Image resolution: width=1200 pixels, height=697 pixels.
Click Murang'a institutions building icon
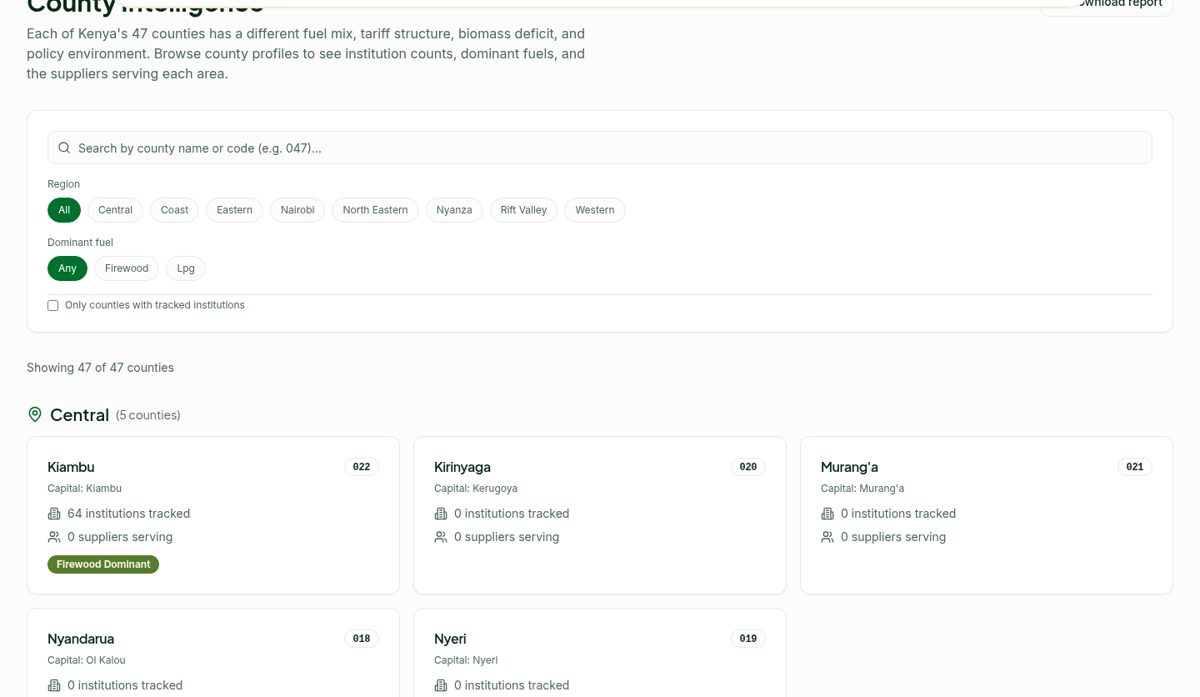click(x=827, y=513)
